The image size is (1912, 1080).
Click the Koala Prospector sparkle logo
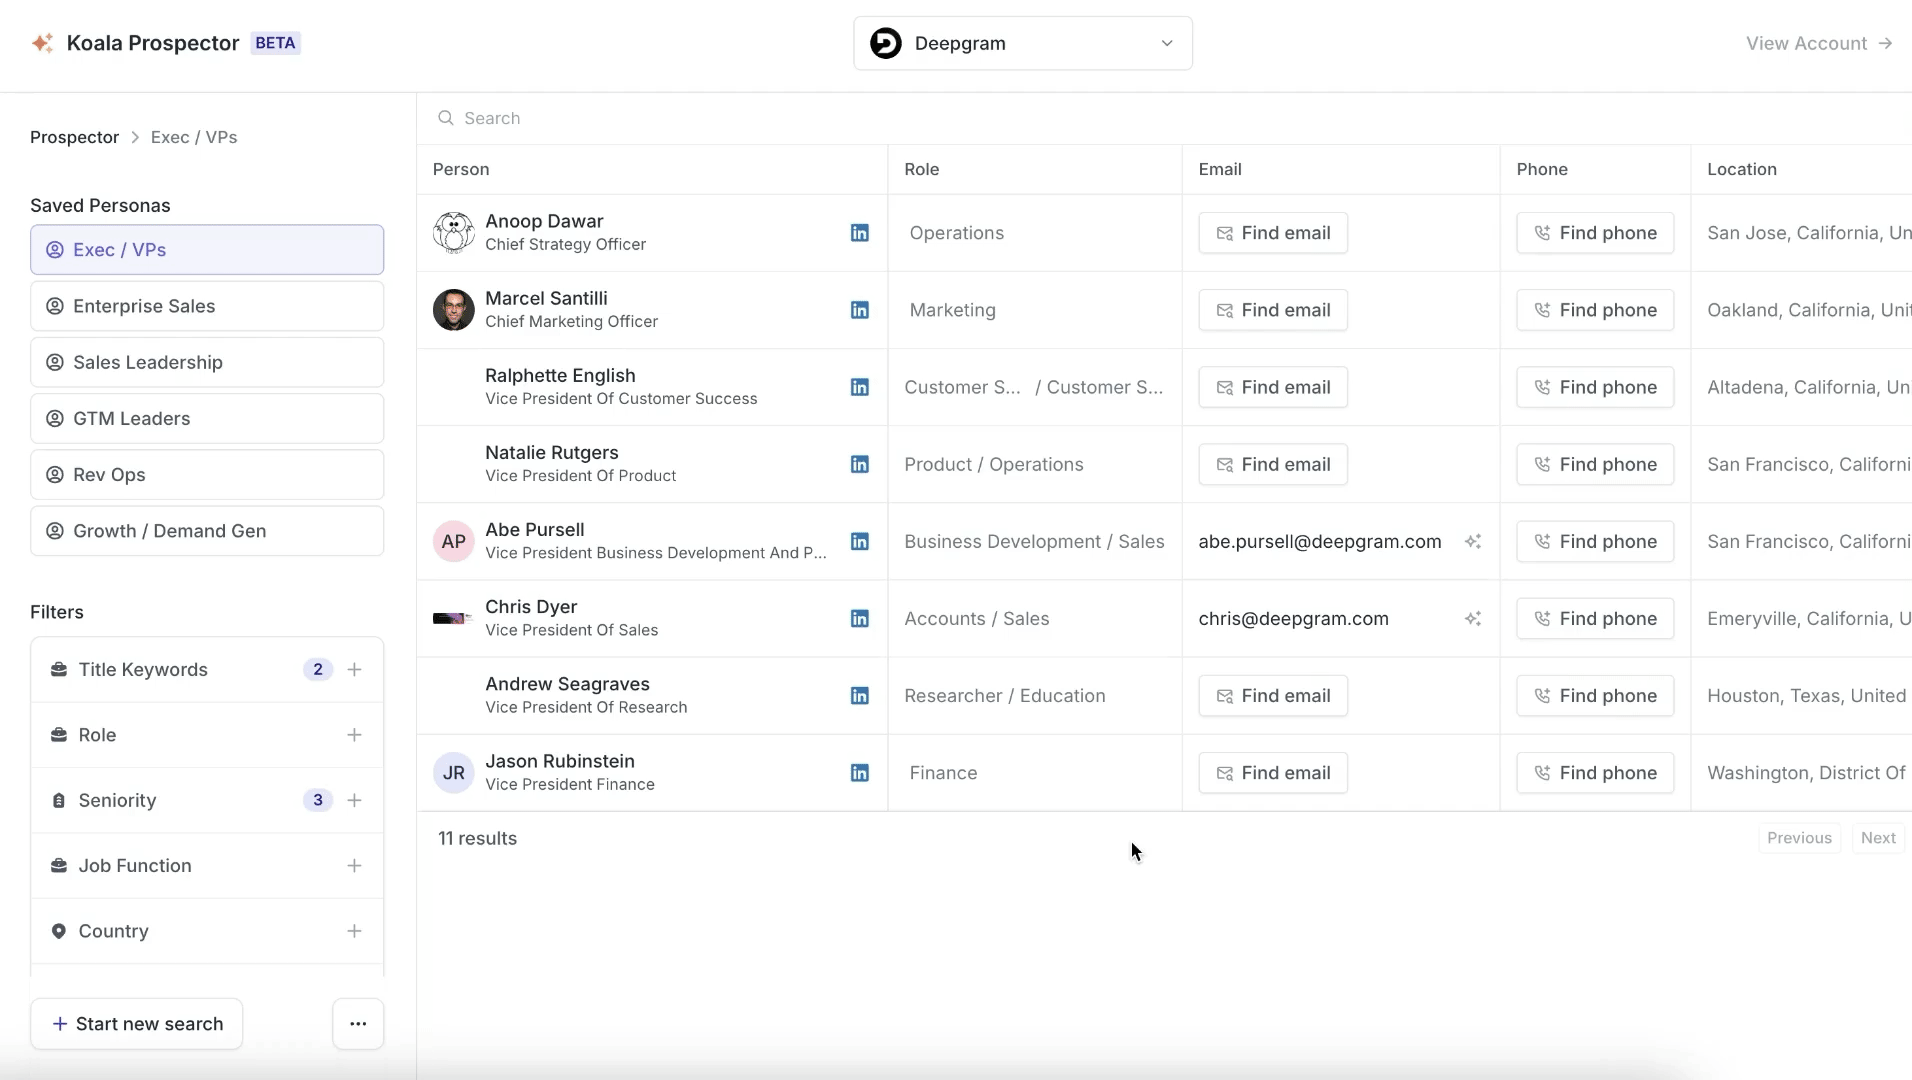[42, 43]
